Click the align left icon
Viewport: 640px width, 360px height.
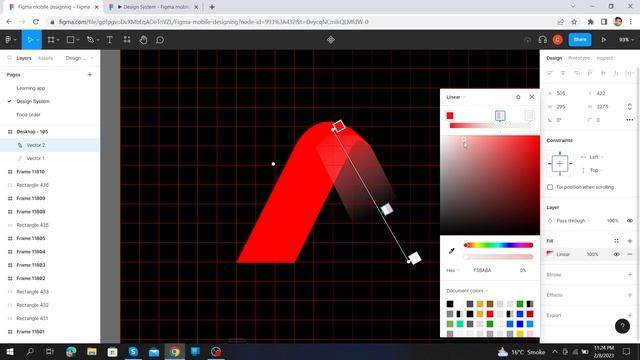[549, 73]
